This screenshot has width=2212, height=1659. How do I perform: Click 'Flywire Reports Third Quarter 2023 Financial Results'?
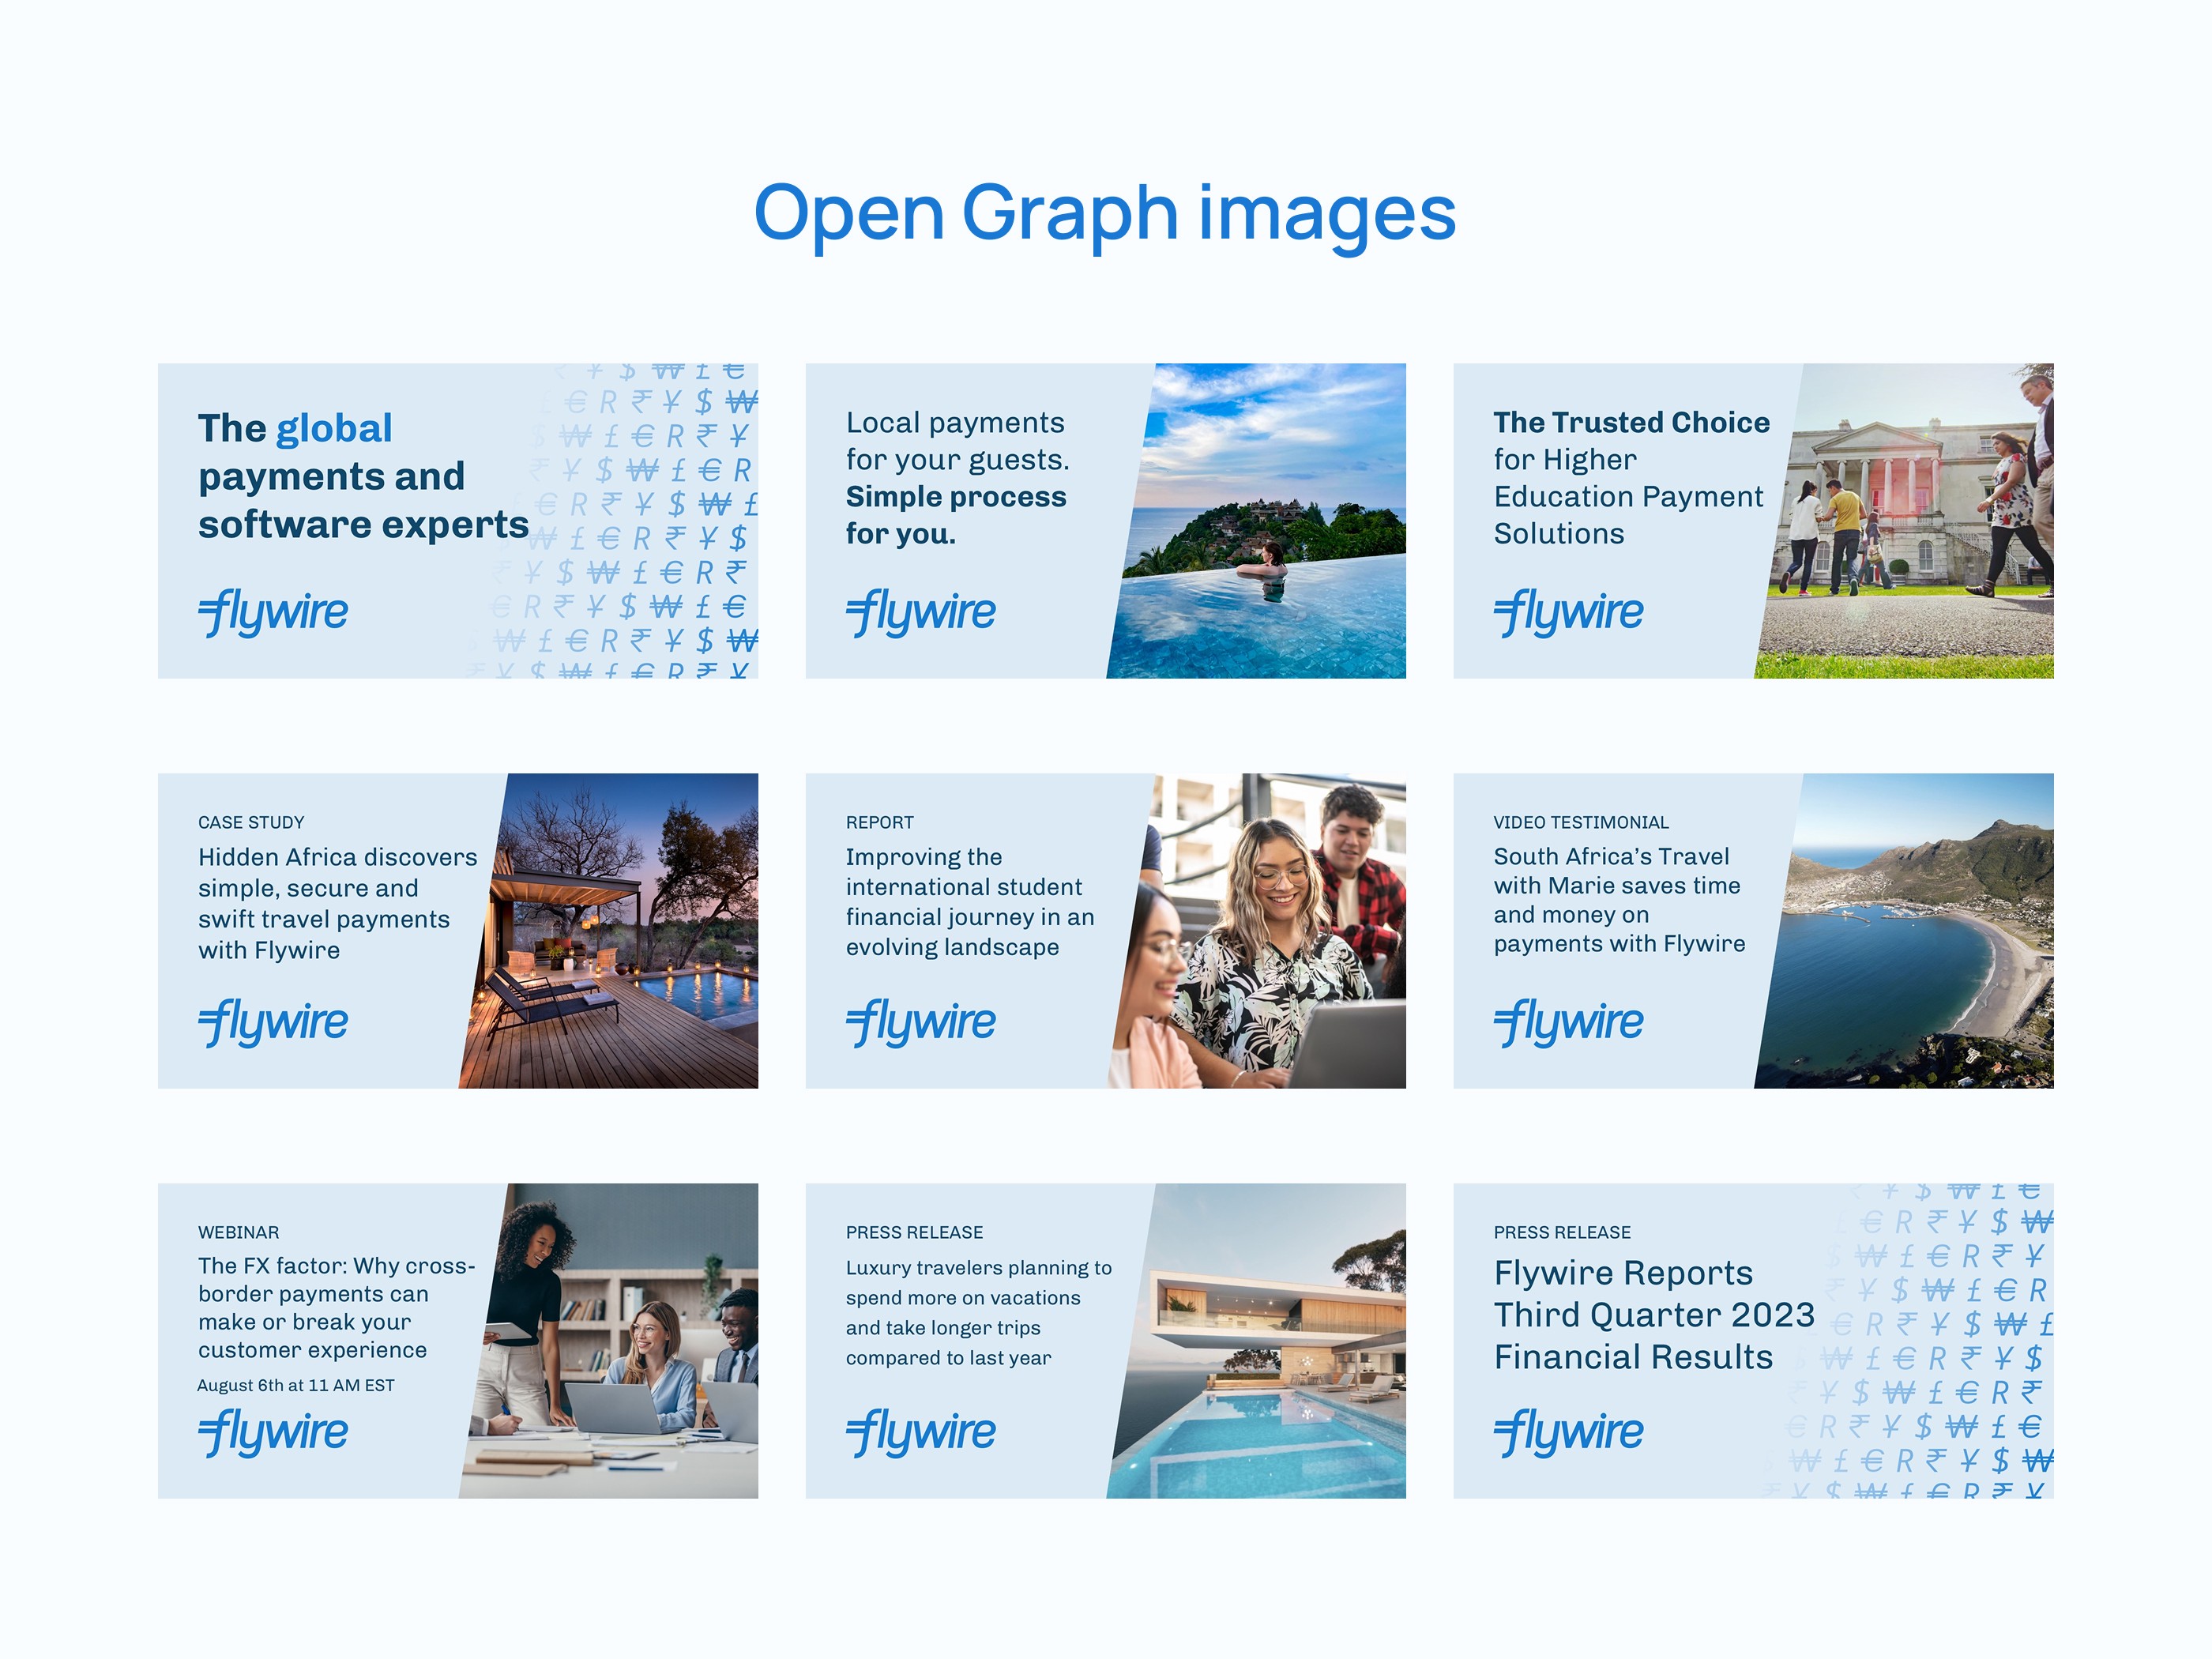pyautogui.click(x=1654, y=1315)
